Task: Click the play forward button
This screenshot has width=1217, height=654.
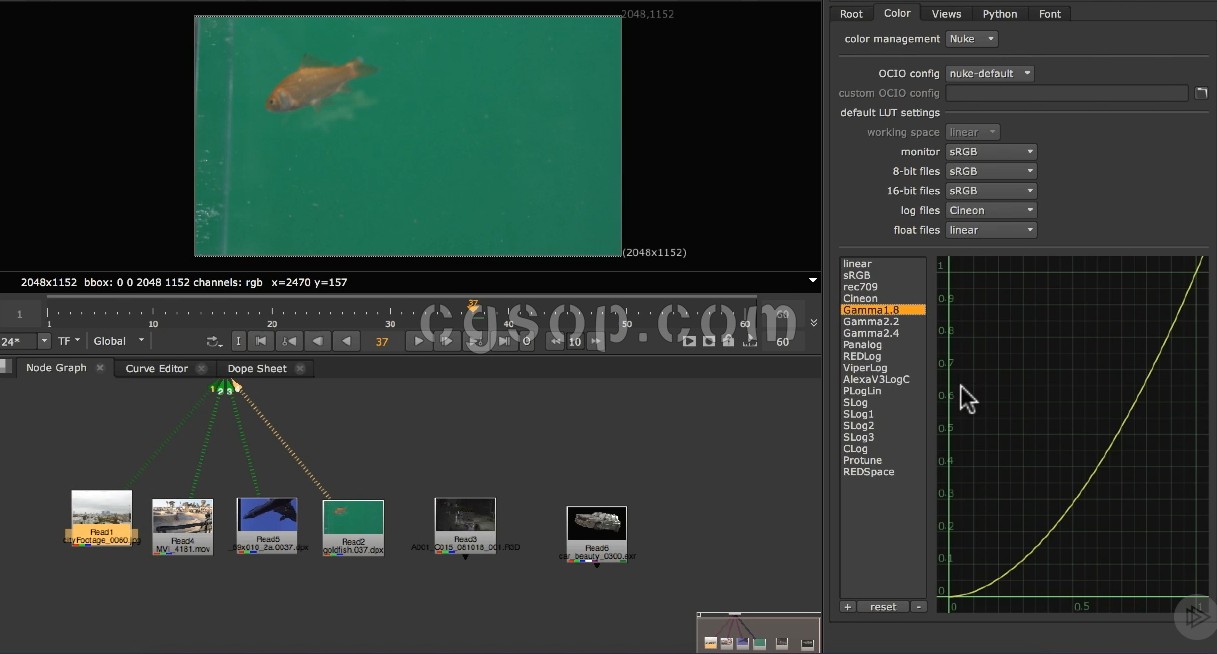Action: pyautogui.click(x=419, y=341)
